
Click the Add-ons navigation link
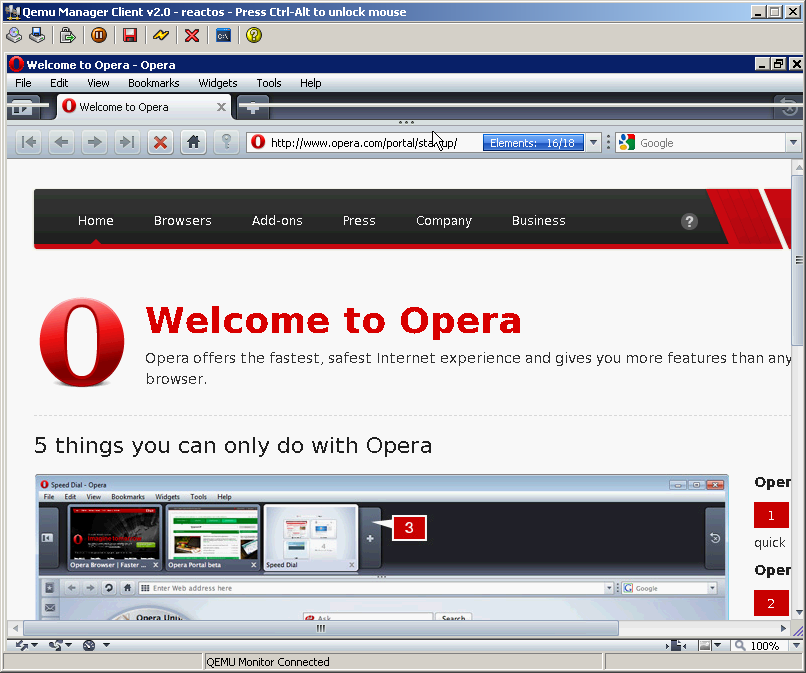277,221
